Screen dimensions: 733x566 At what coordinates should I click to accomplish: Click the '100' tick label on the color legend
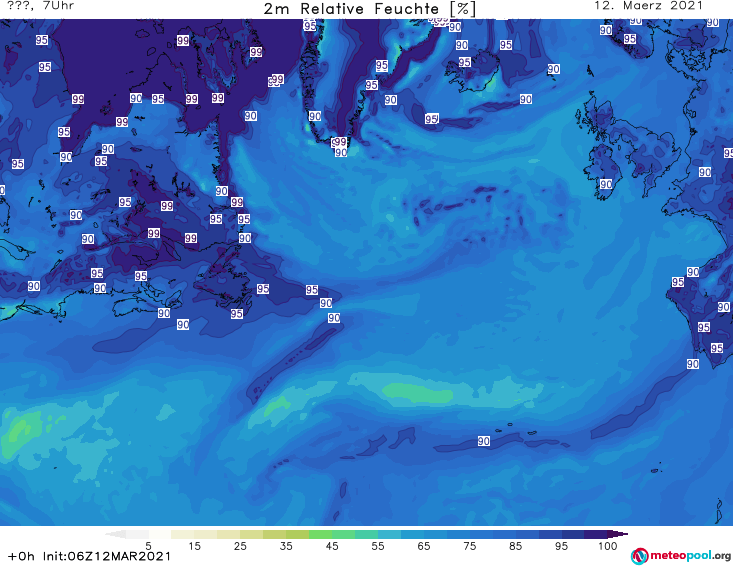click(608, 546)
